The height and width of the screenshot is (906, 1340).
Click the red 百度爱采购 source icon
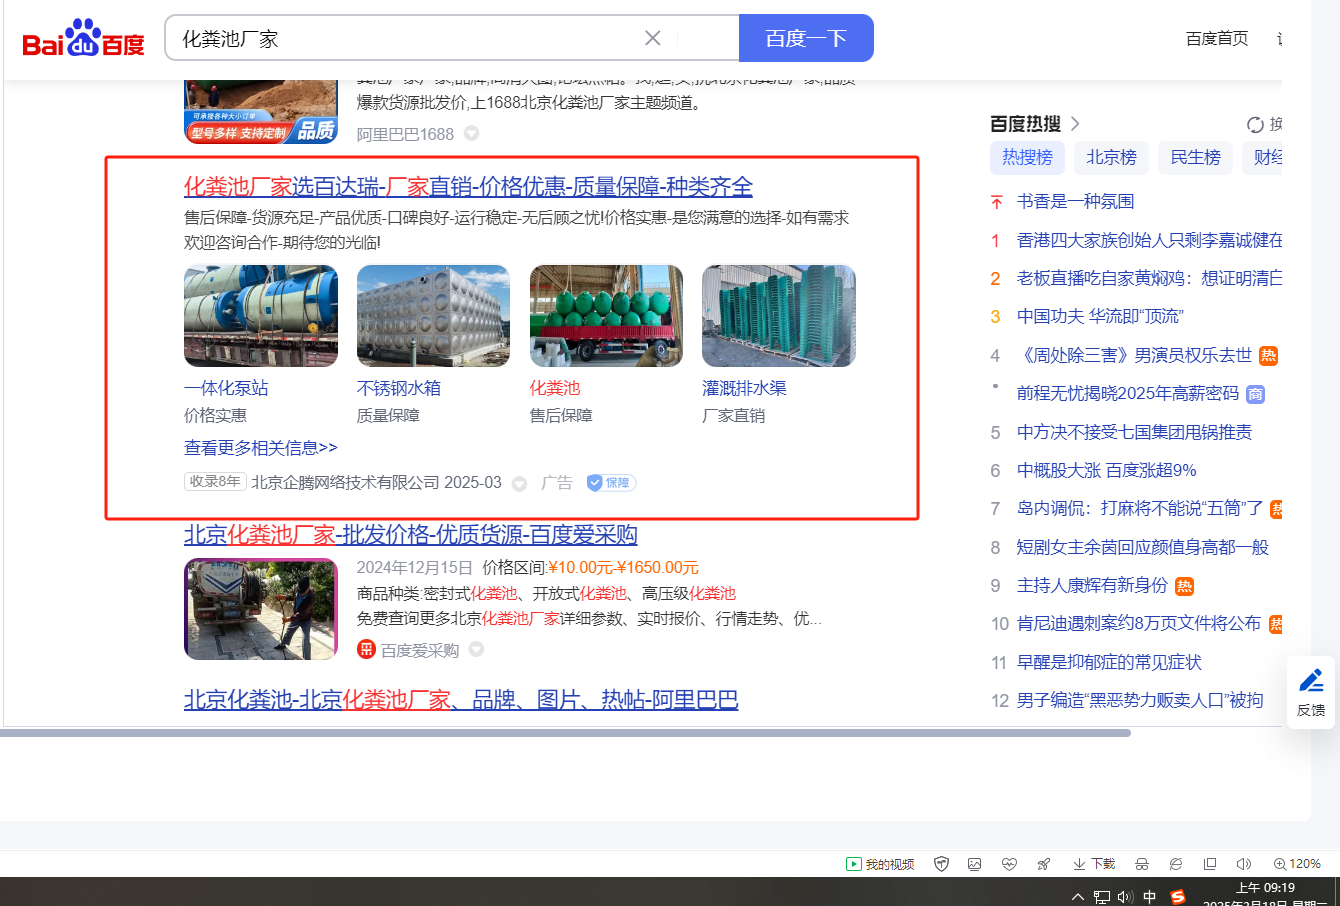point(366,650)
